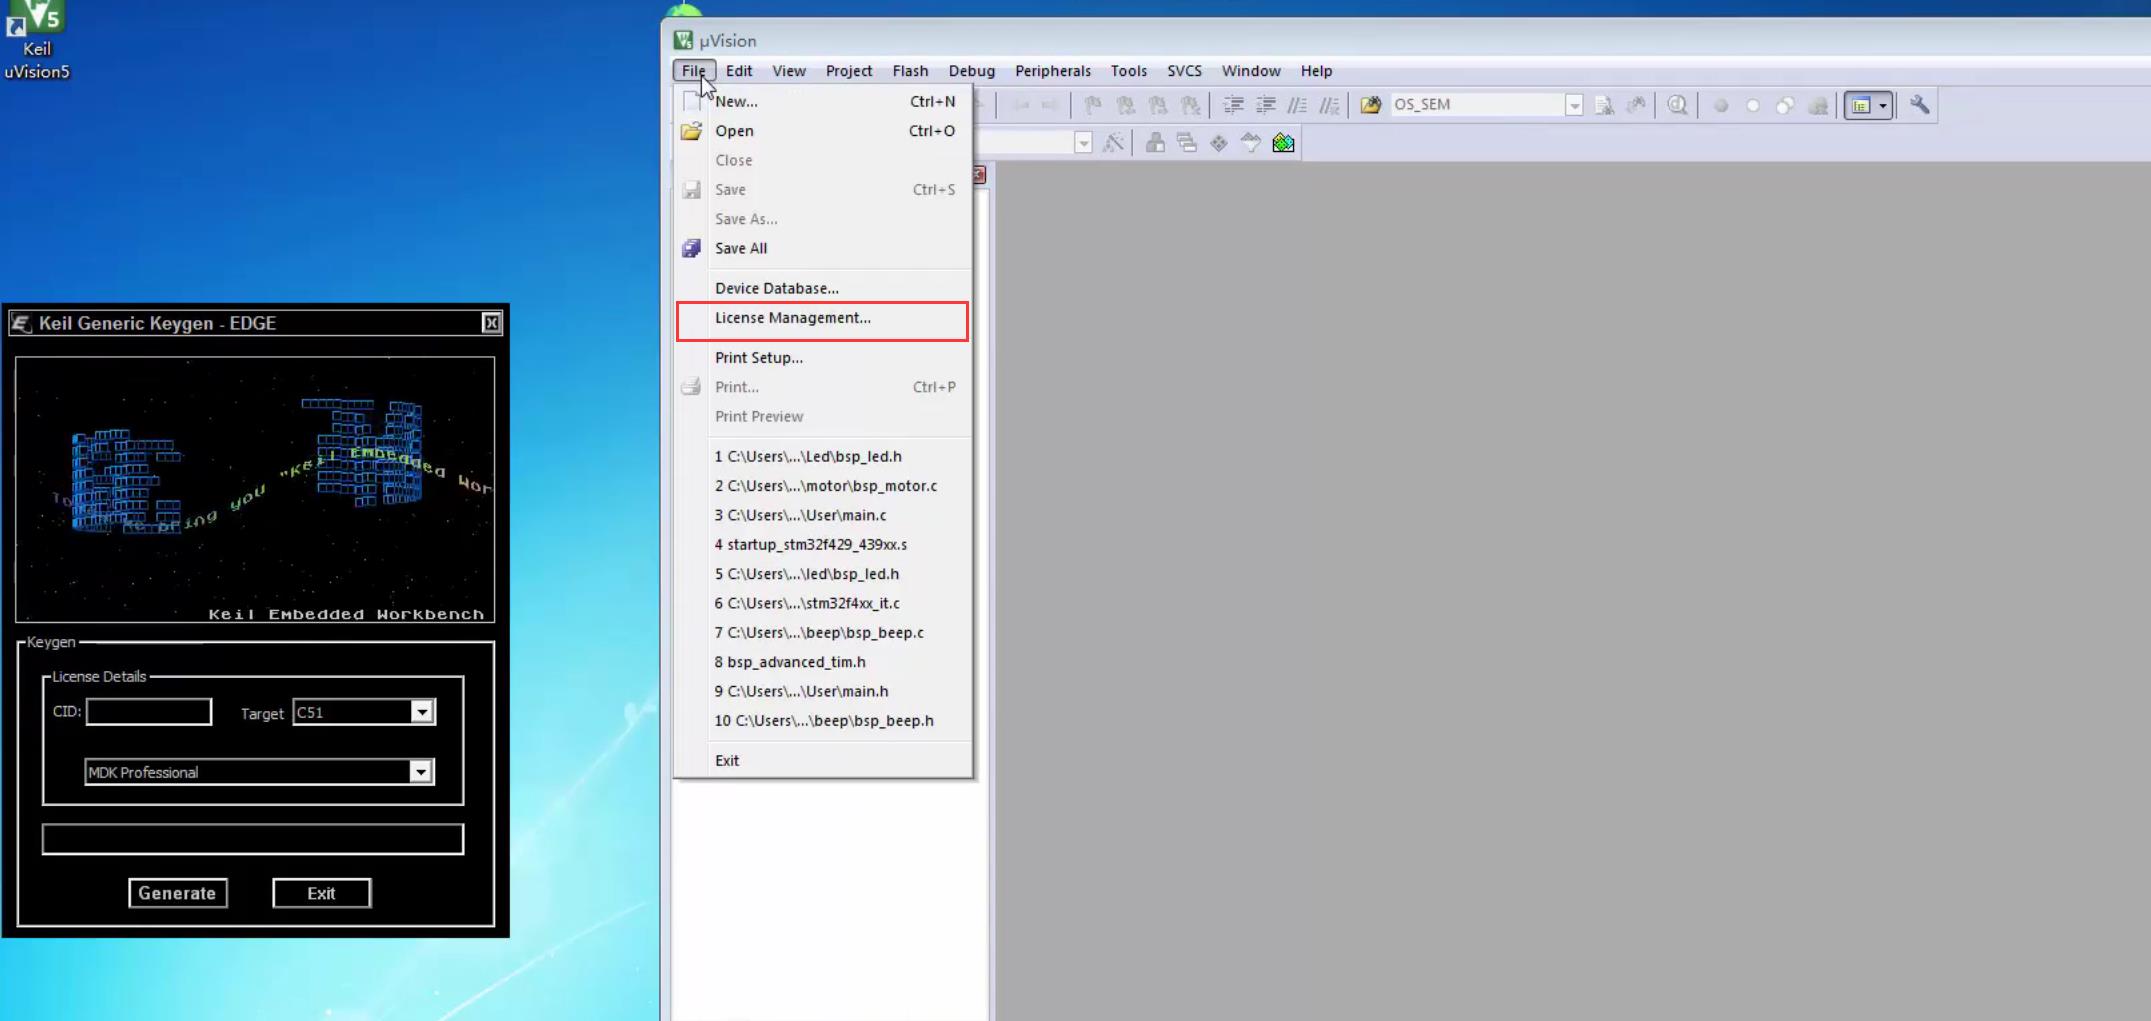Click the generated license output field in Keygen

(x=253, y=839)
